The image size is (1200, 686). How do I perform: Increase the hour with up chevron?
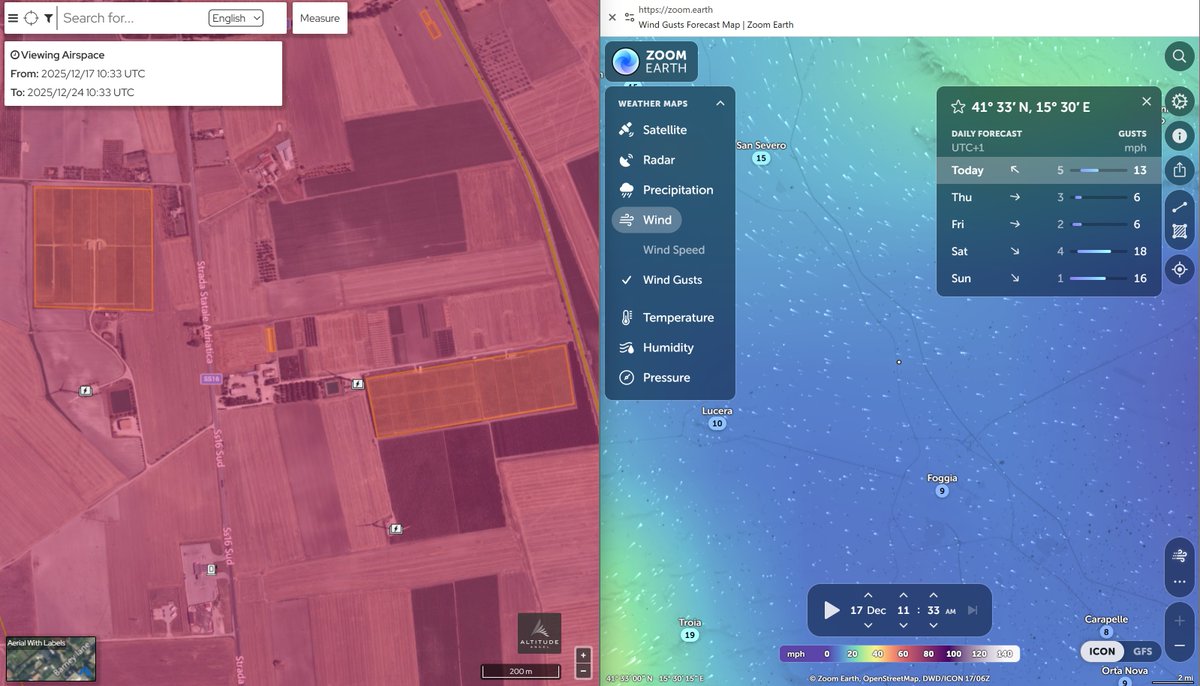pyautogui.click(x=903, y=595)
